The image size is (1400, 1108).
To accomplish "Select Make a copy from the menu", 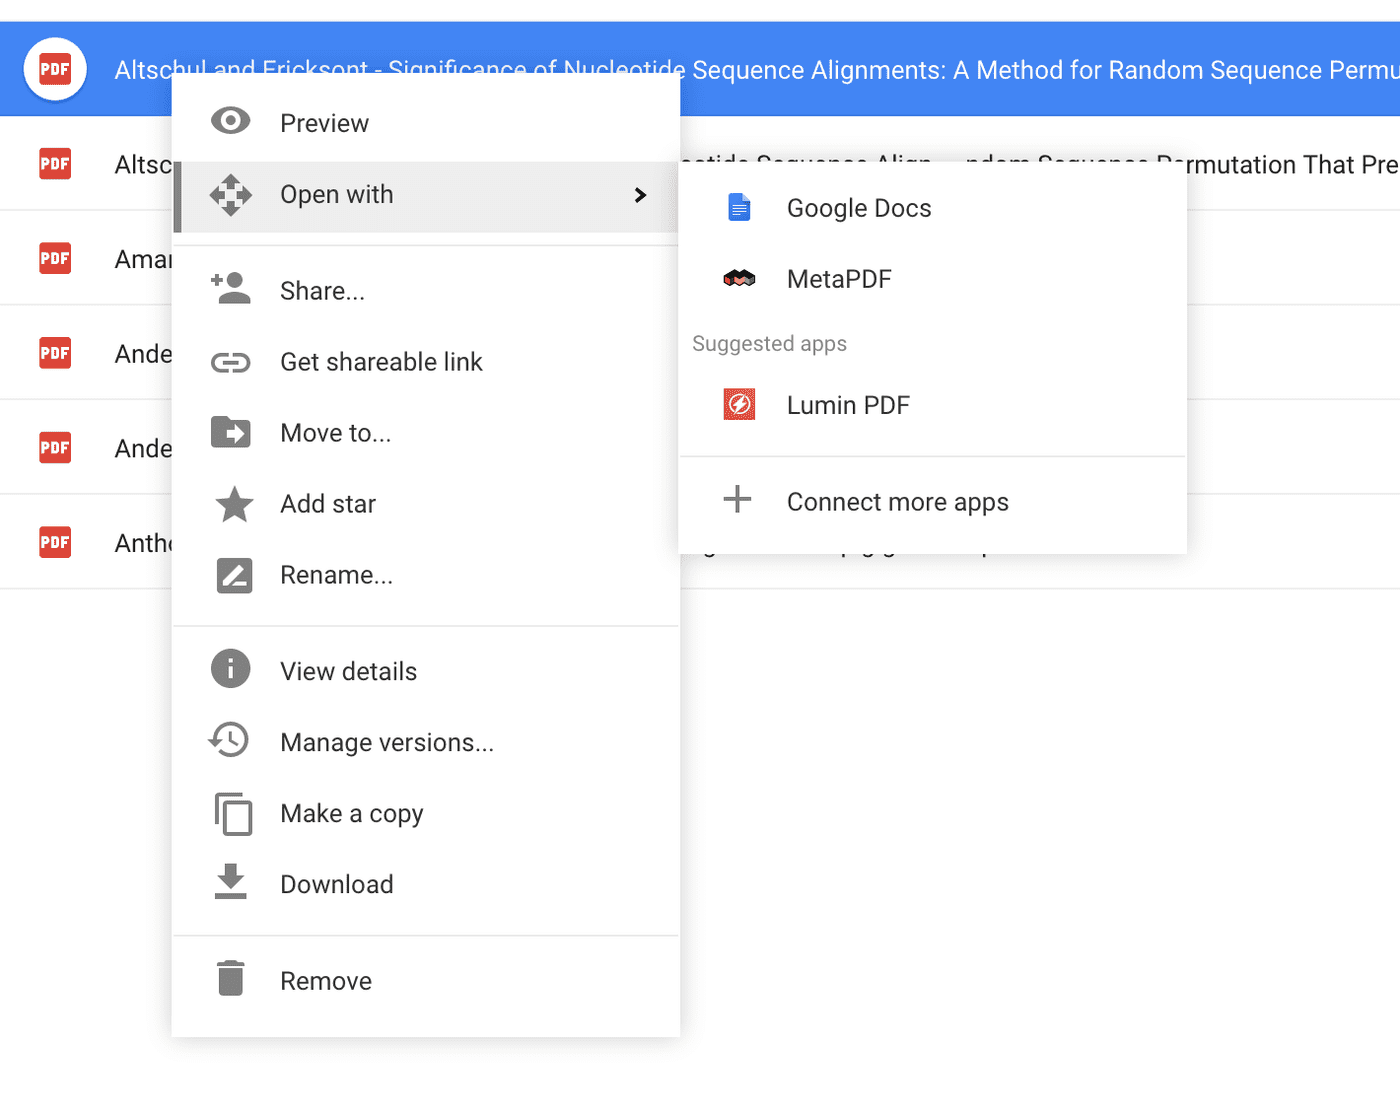I will pyautogui.click(x=351, y=813).
